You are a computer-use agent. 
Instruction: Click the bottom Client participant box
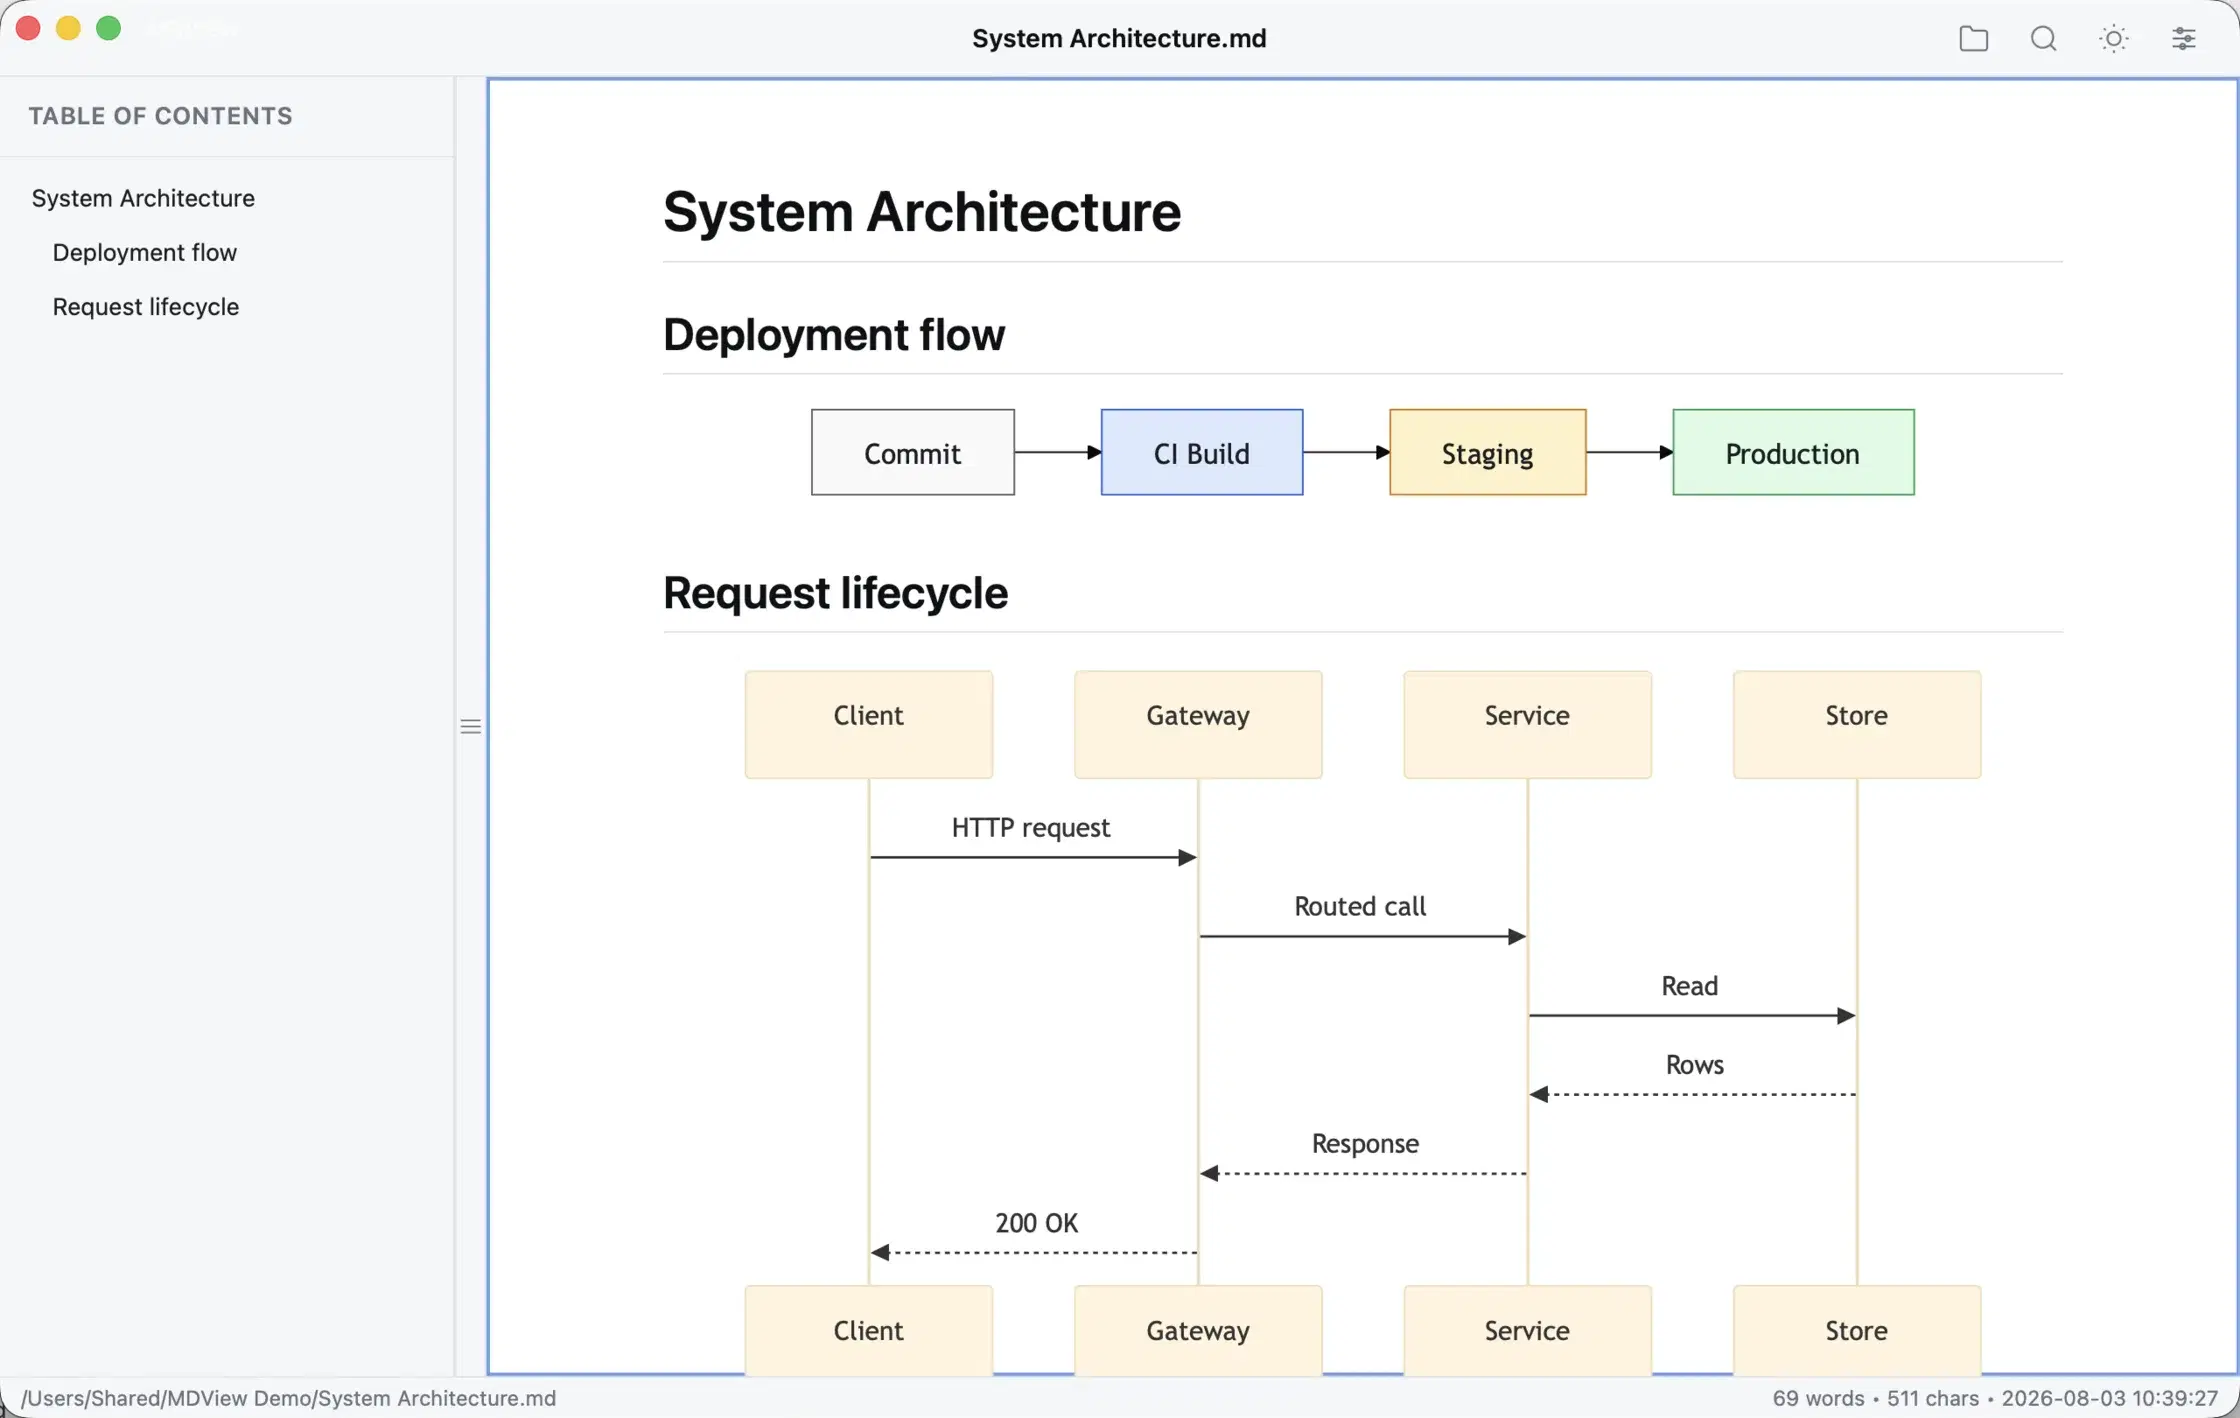pyautogui.click(x=869, y=1330)
